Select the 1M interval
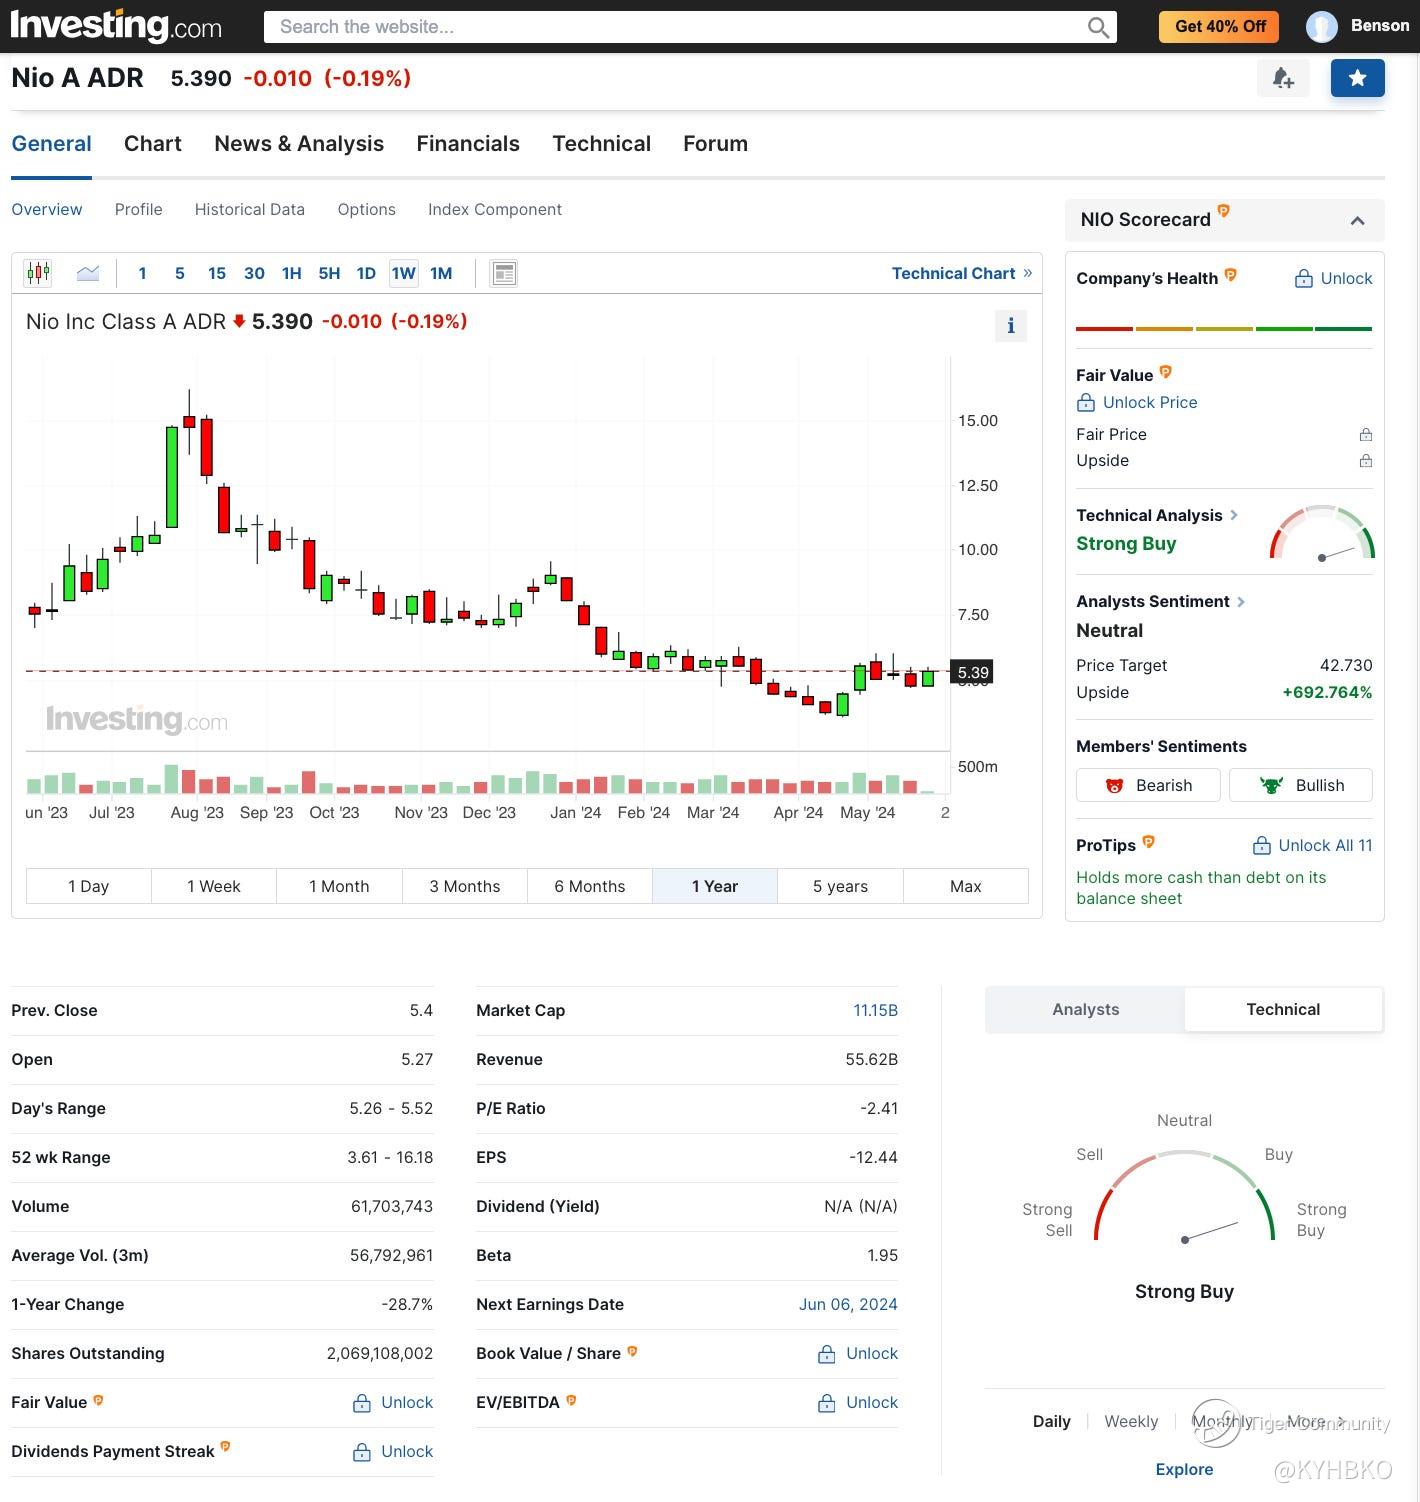This screenshot has height=1502, width=1420. point(441,273)
